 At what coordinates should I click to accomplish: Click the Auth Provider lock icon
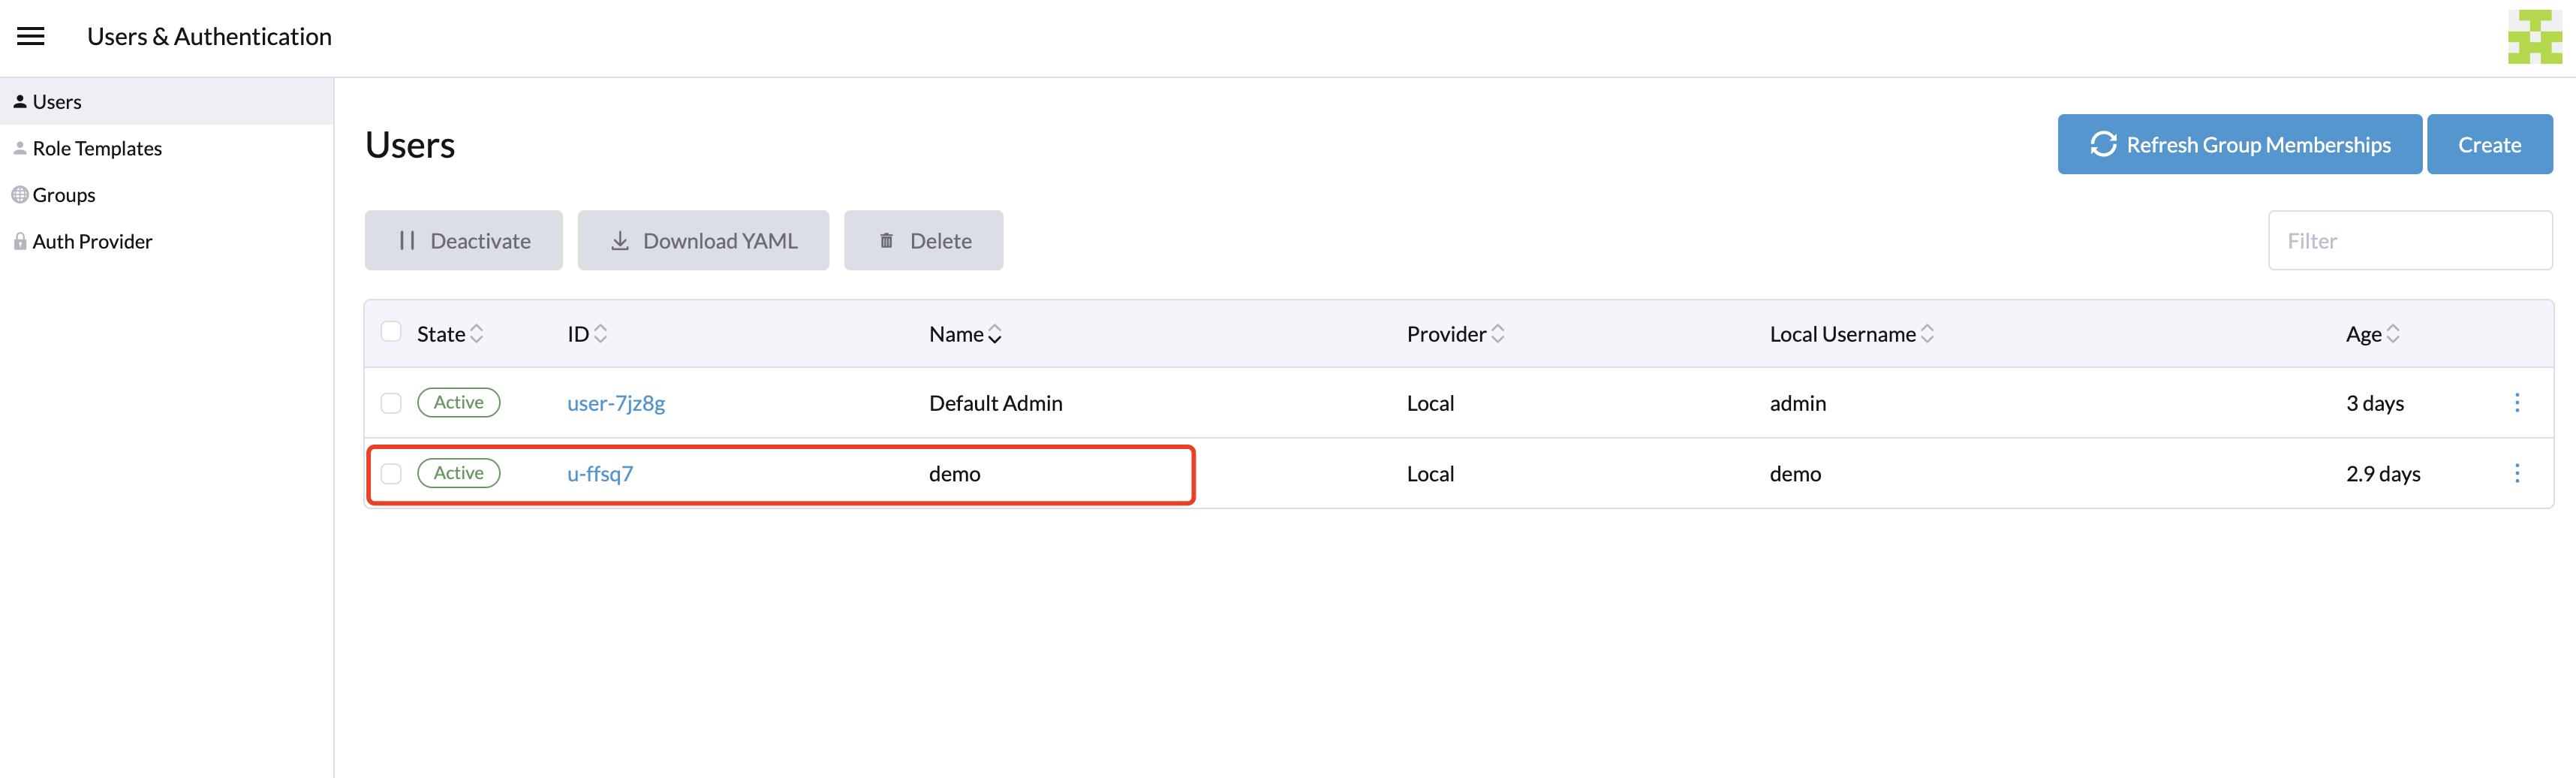[20, 241]
